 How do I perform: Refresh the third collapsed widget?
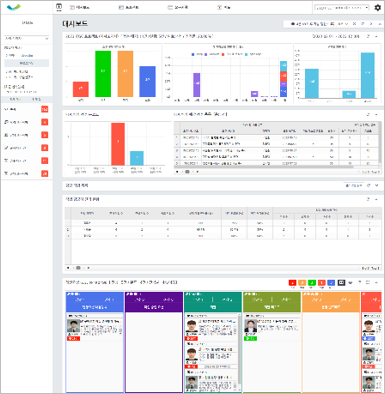point(369,185)
